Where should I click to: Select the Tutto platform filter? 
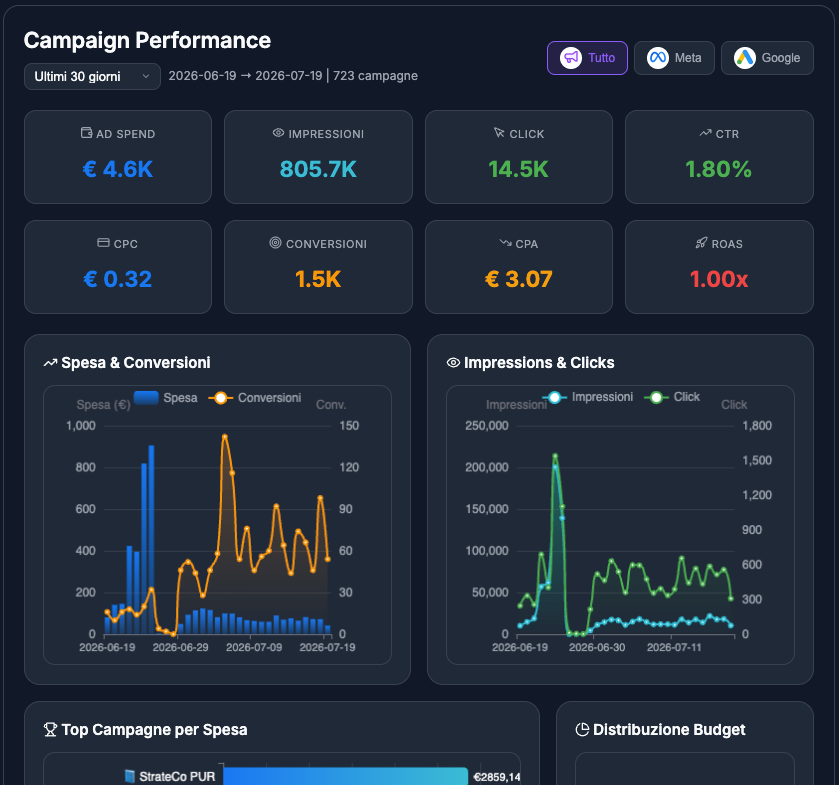click(587, 58)
